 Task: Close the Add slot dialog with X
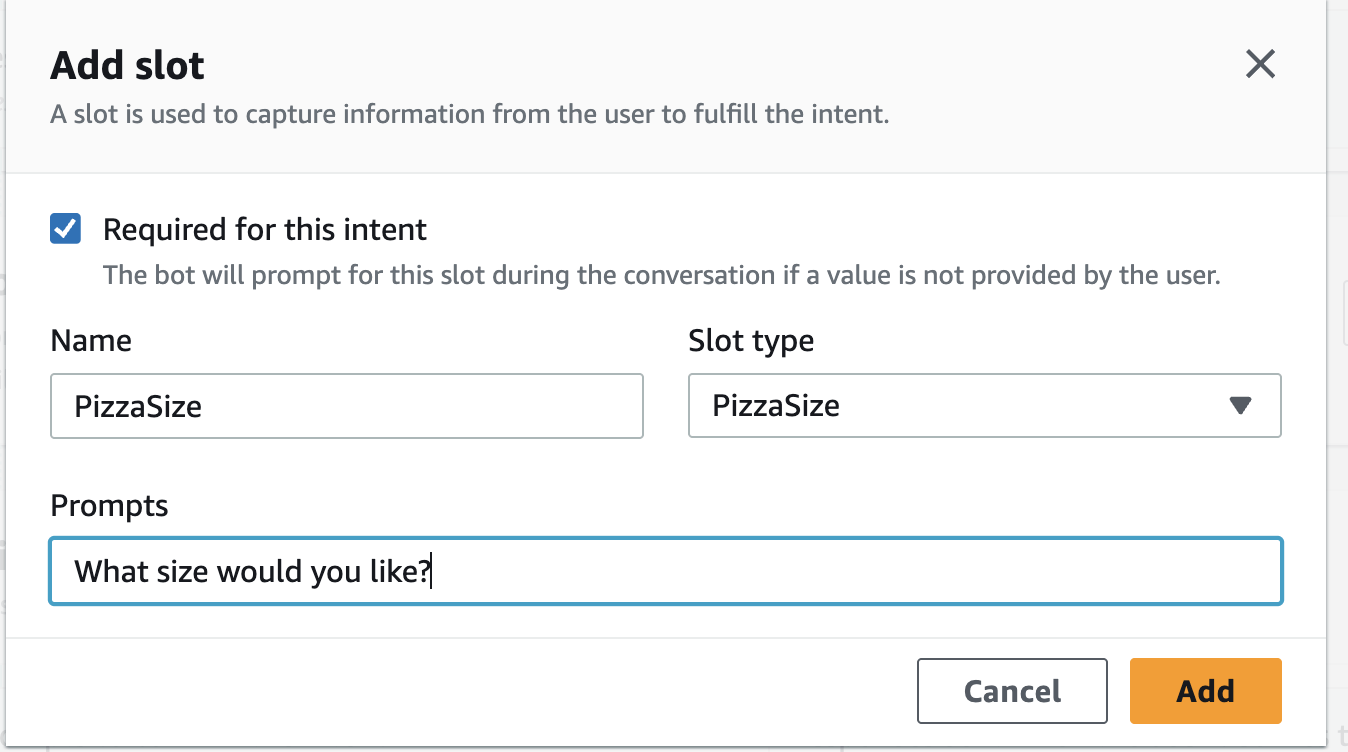1260,65
